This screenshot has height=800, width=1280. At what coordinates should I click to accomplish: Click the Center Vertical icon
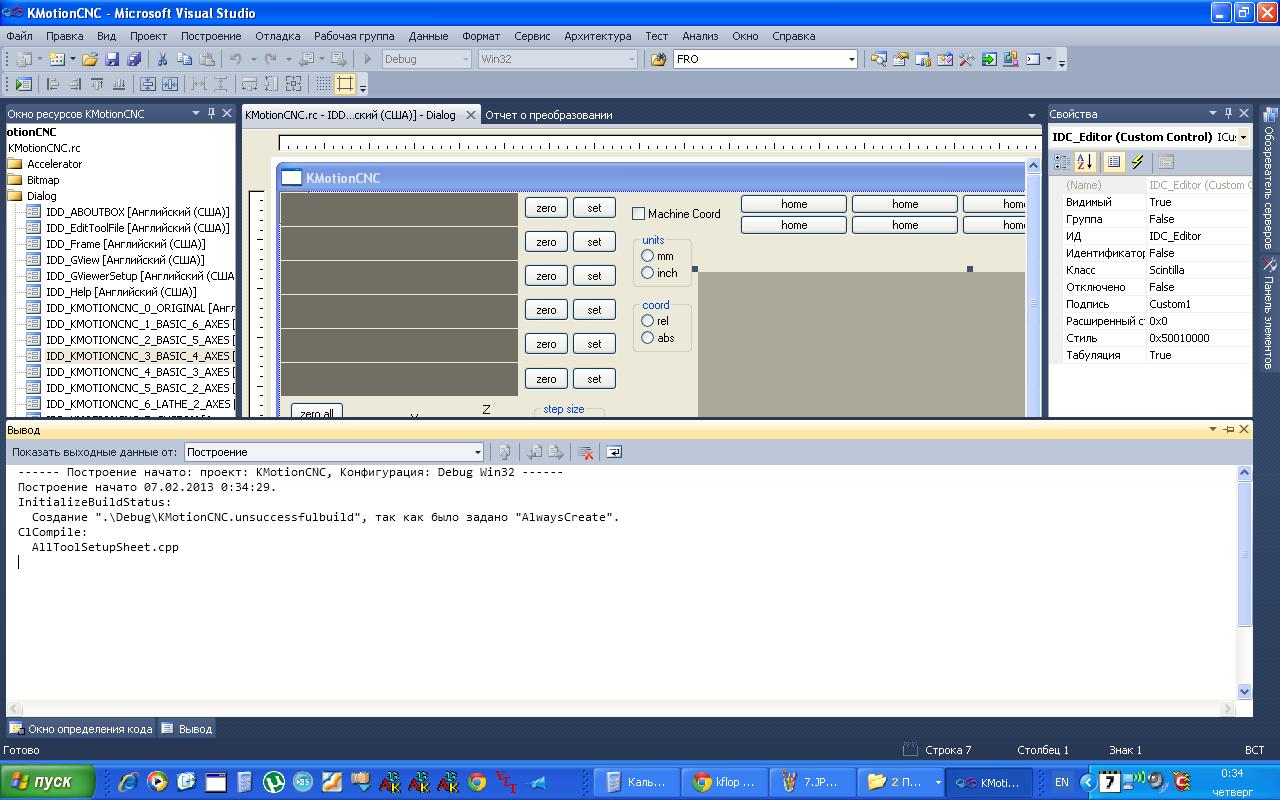pyautogui.click(x=148, y=84)
